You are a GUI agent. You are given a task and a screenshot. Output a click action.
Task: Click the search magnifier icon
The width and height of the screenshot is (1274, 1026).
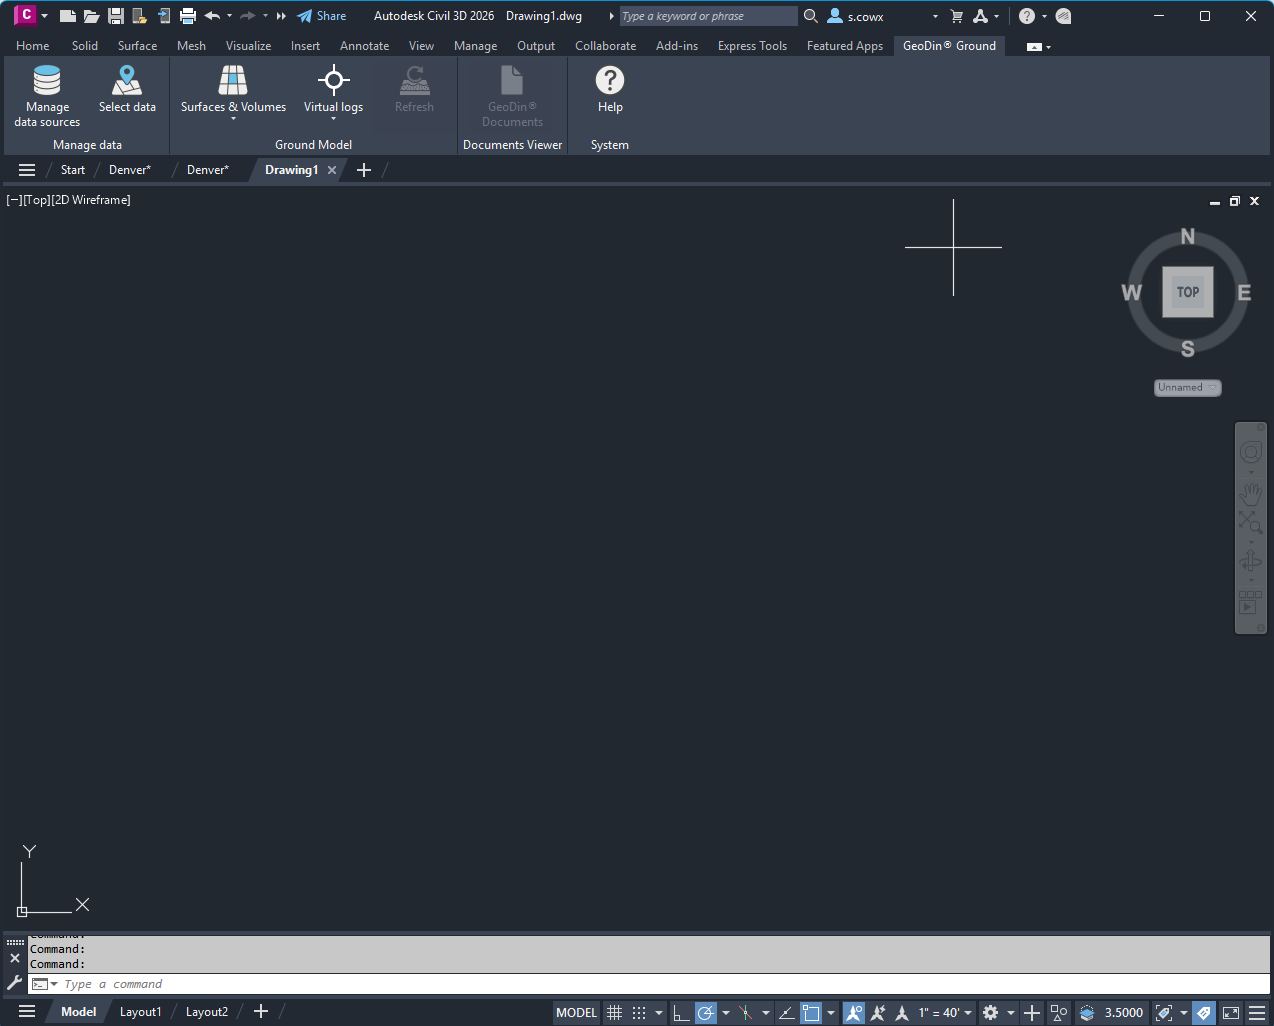[x=811, y=16]
